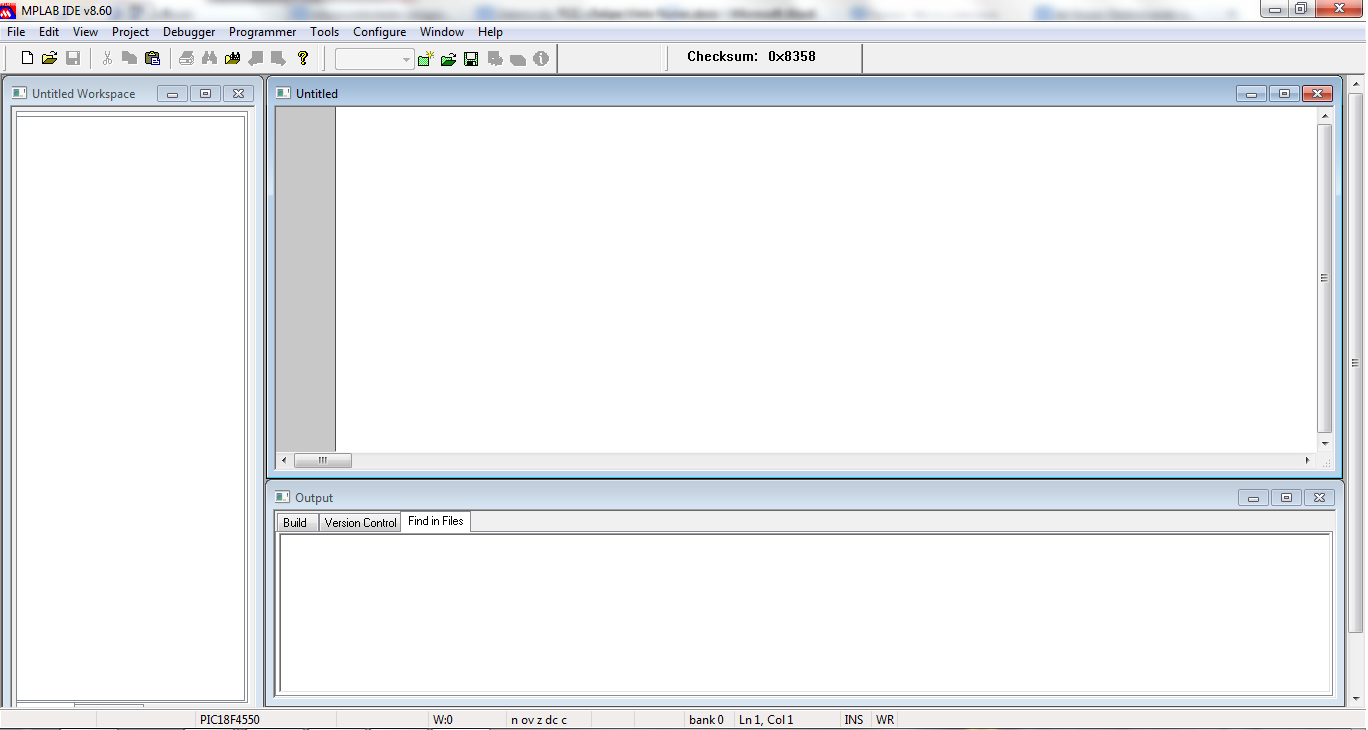Click the Find in Files folder icon

pyautogui.click(x=233, y=59)
